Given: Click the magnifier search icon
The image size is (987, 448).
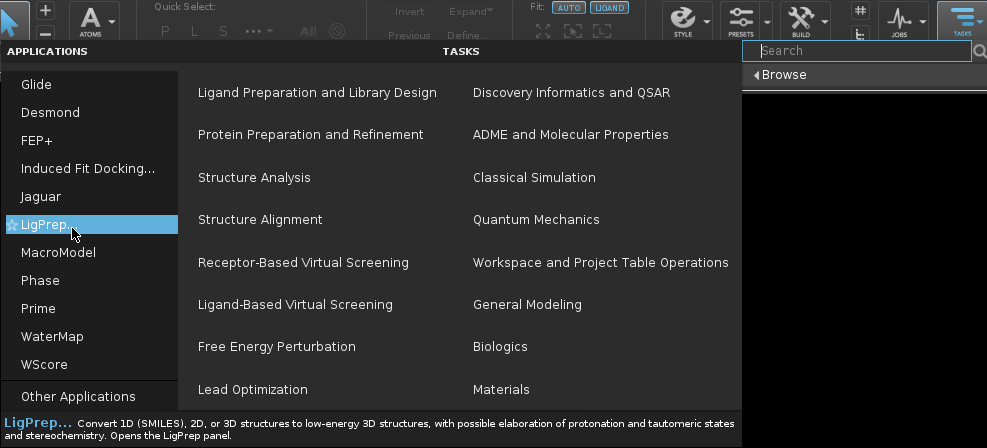Looking at the screenshot, I should point(979,51).
